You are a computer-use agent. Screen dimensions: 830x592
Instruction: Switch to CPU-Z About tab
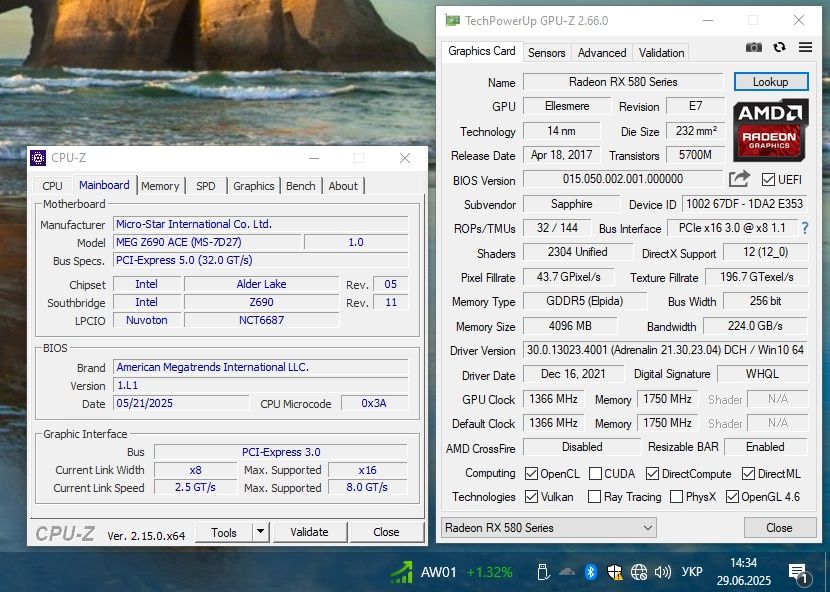pyautogui.click(x=343, y=186)
